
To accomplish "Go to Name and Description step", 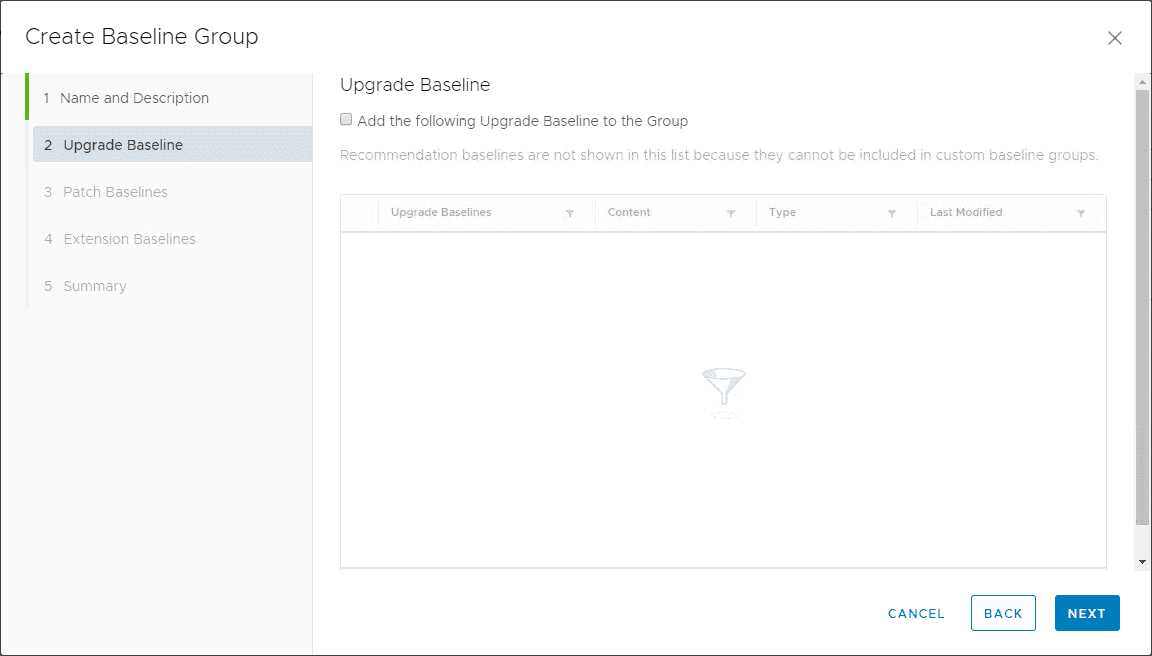I will [x=134, y=98].
